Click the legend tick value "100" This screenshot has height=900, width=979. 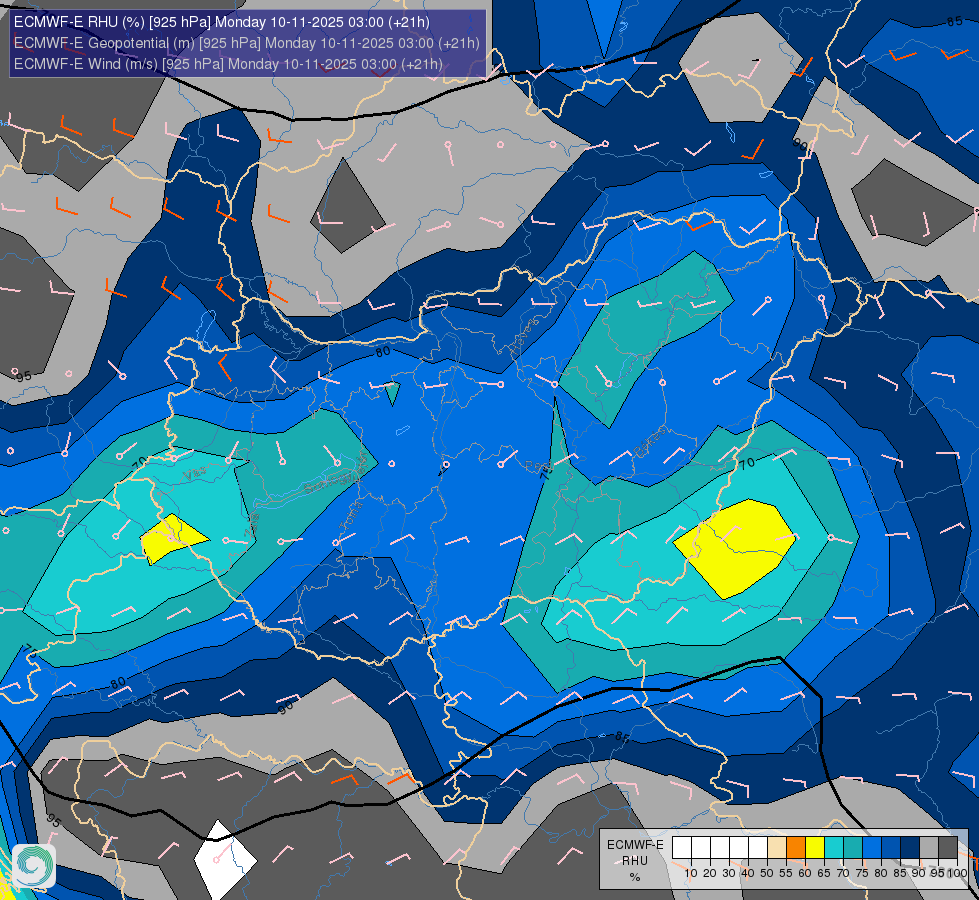click(957, 874)
